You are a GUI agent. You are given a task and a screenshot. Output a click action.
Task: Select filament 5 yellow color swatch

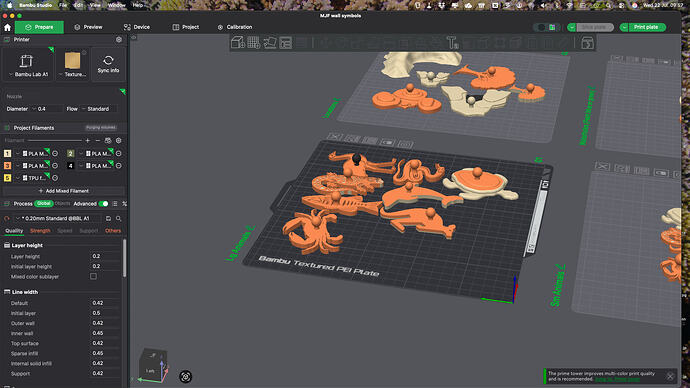click(x=7, y=178)
